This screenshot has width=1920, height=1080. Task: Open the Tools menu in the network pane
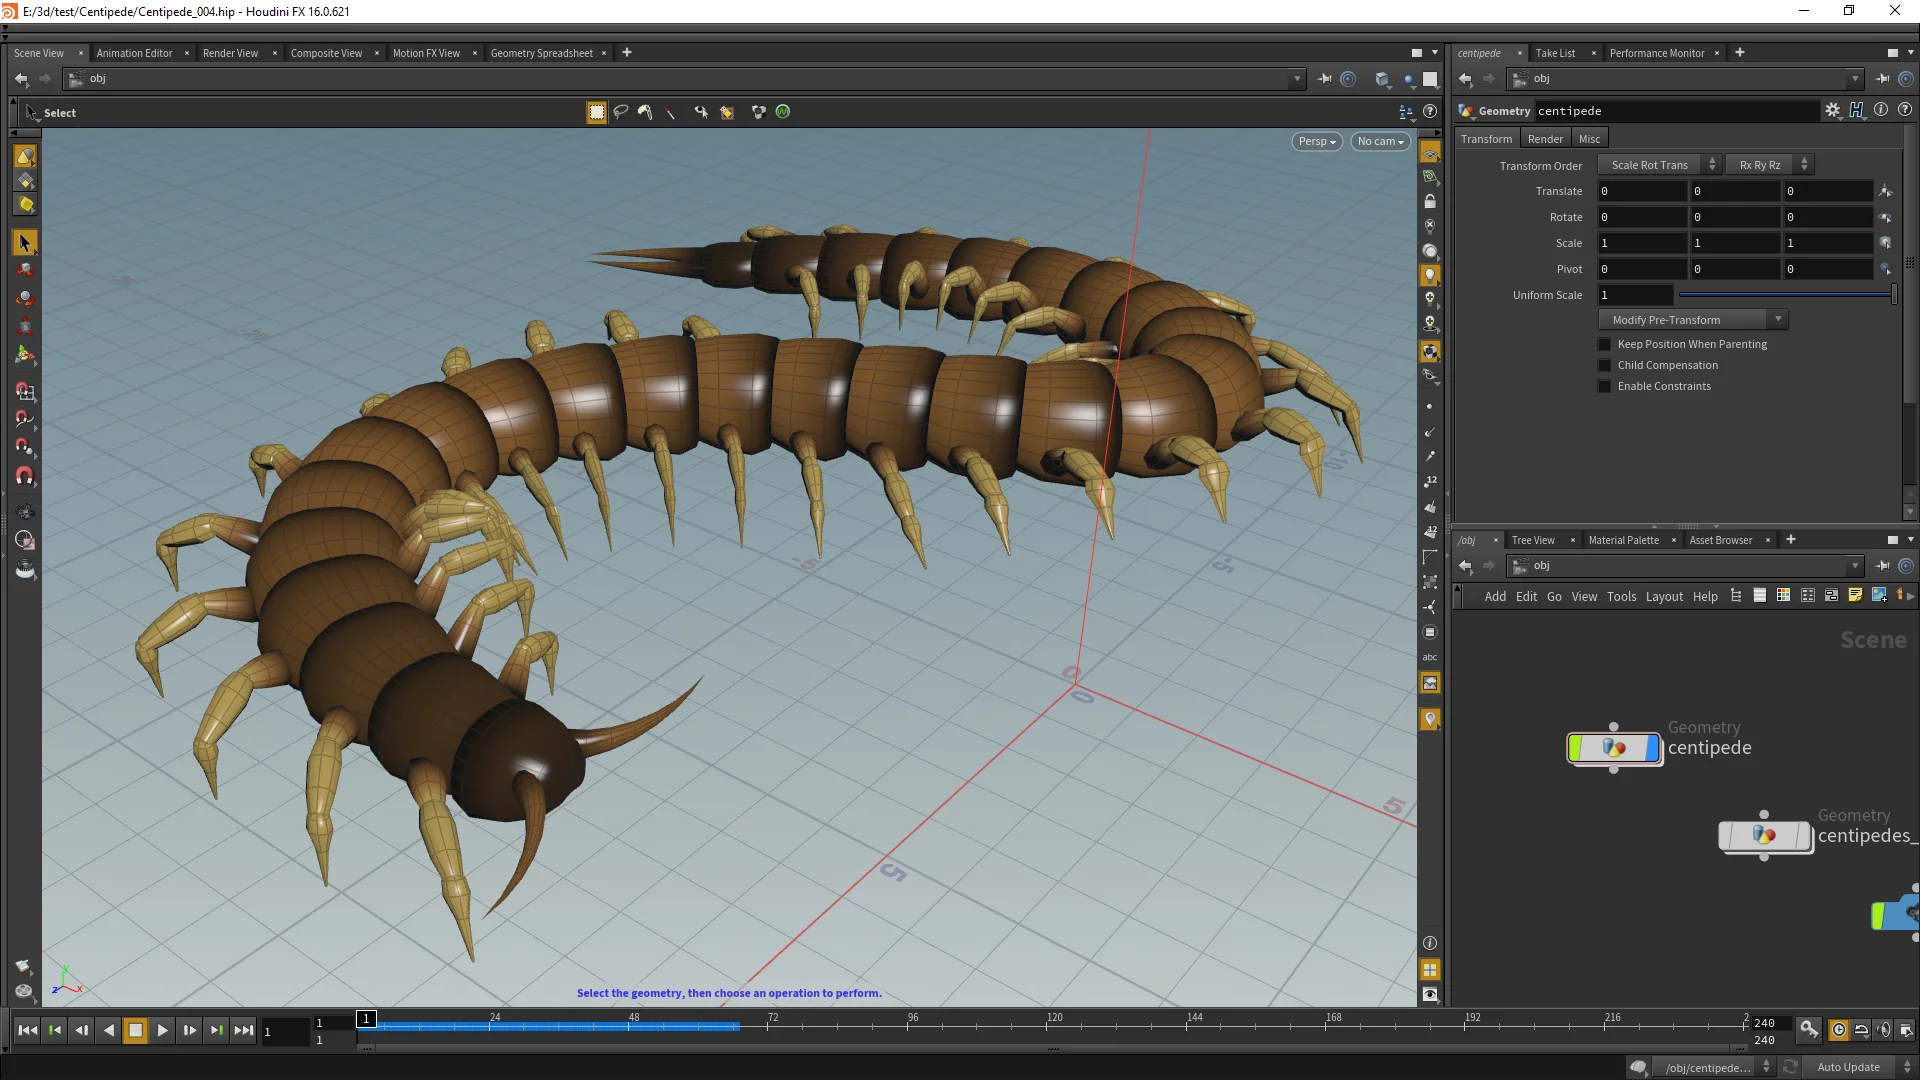(1622, 596)
